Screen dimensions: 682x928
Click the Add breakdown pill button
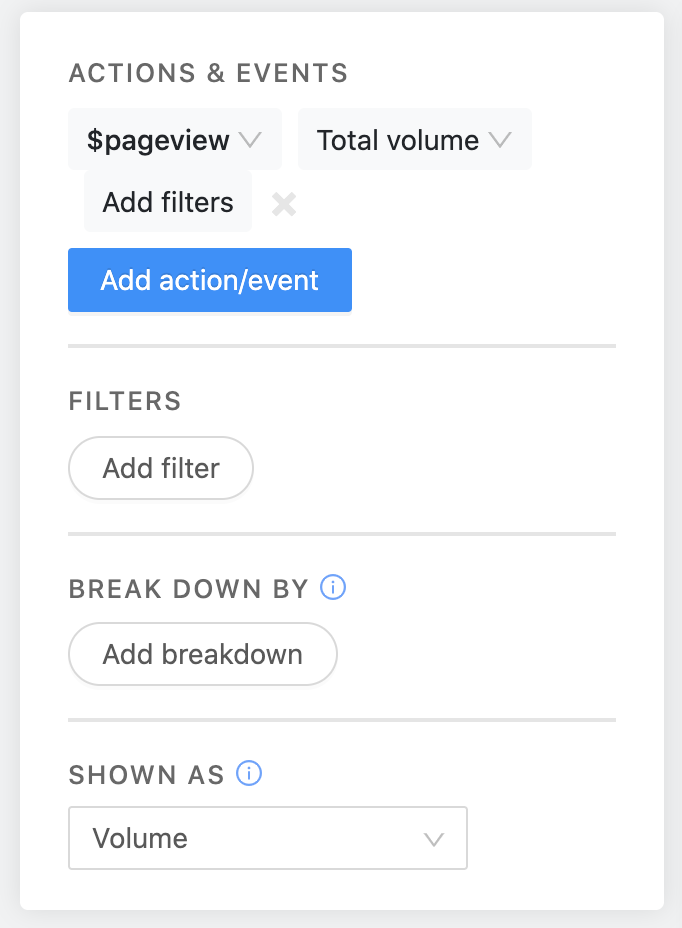point(202,653)
